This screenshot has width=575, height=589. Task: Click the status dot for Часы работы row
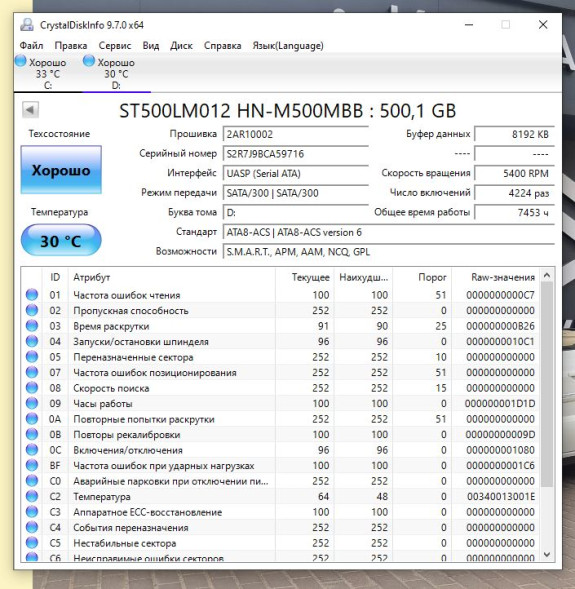point(32,403)
